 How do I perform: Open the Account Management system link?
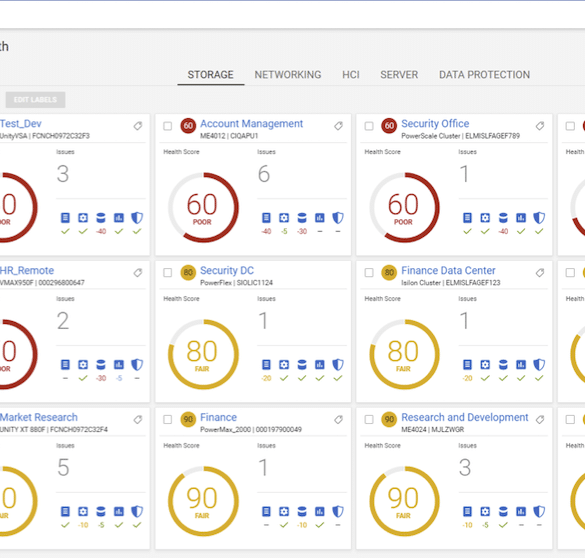(251, 123)
